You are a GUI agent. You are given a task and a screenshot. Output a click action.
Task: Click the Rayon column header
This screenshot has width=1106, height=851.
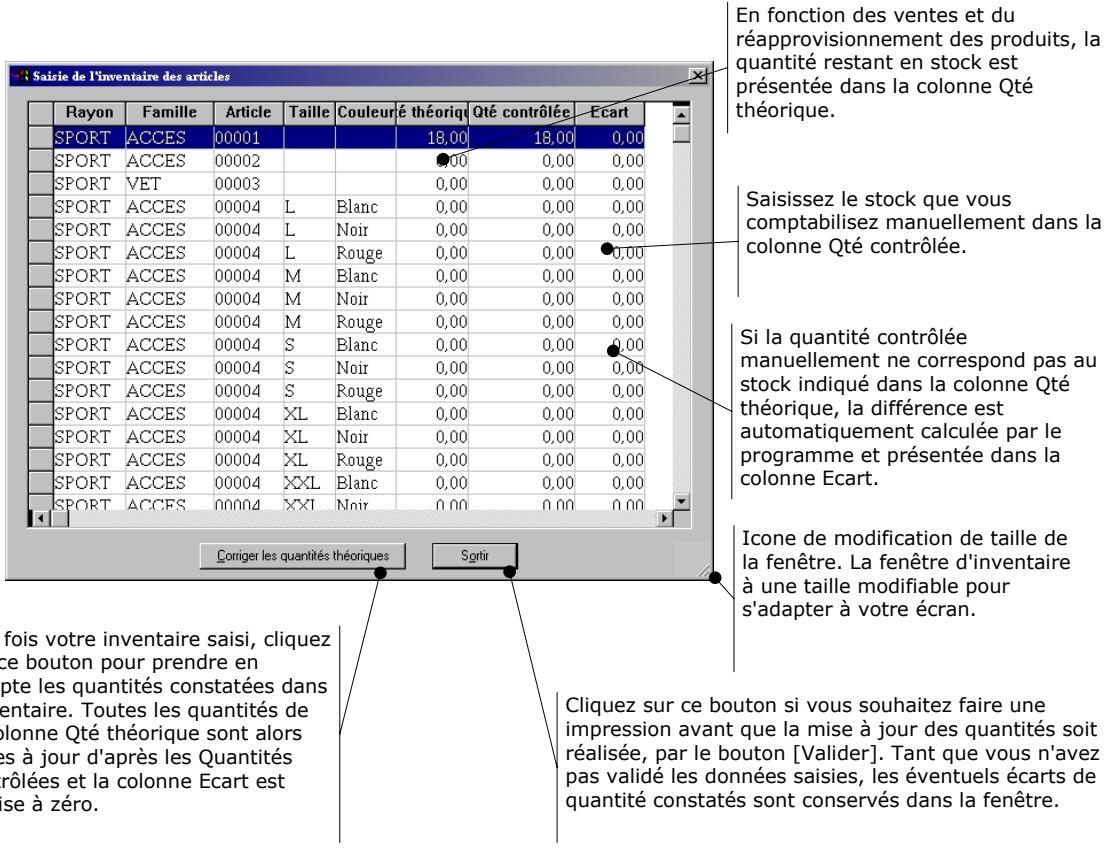(89, 113)
